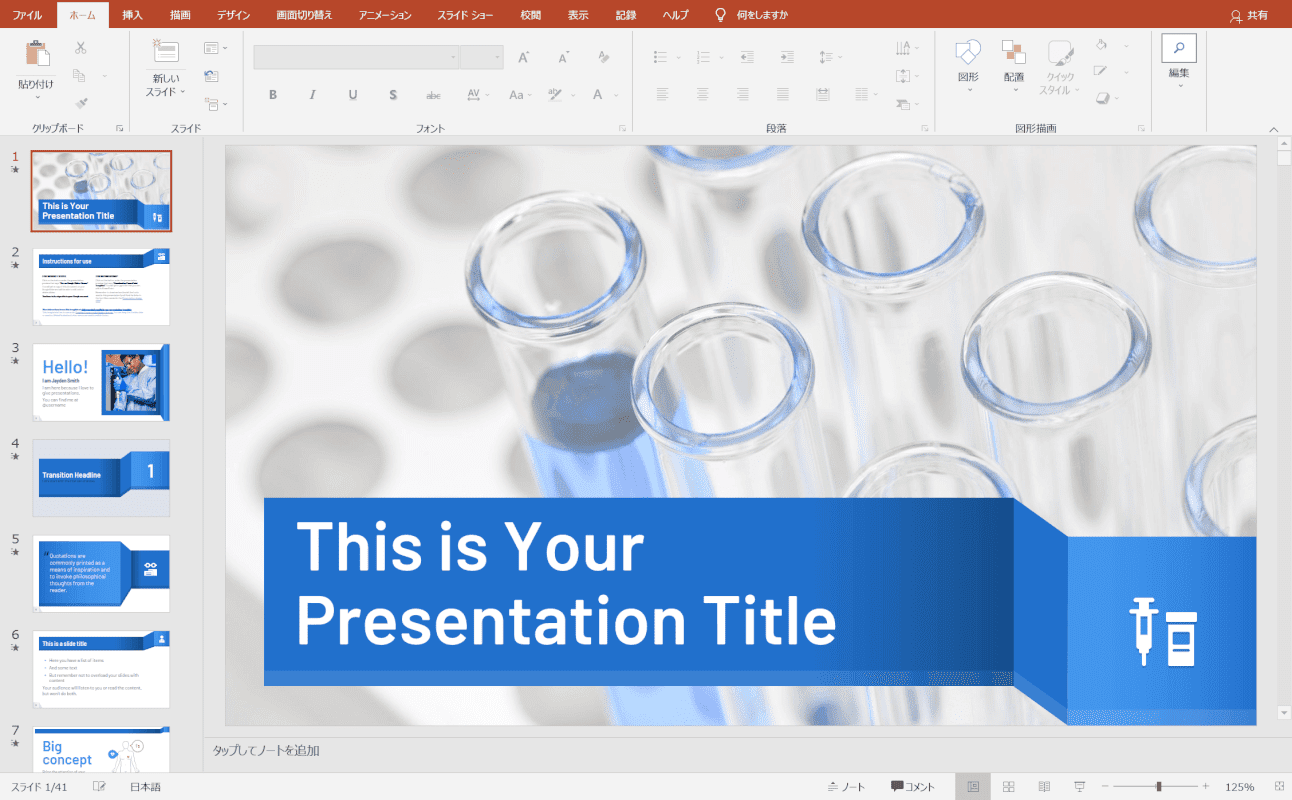Image resolution: width=1292 pixels, height=800 pixels.
Task: Open the font size combo box
Action: point(482,57)
